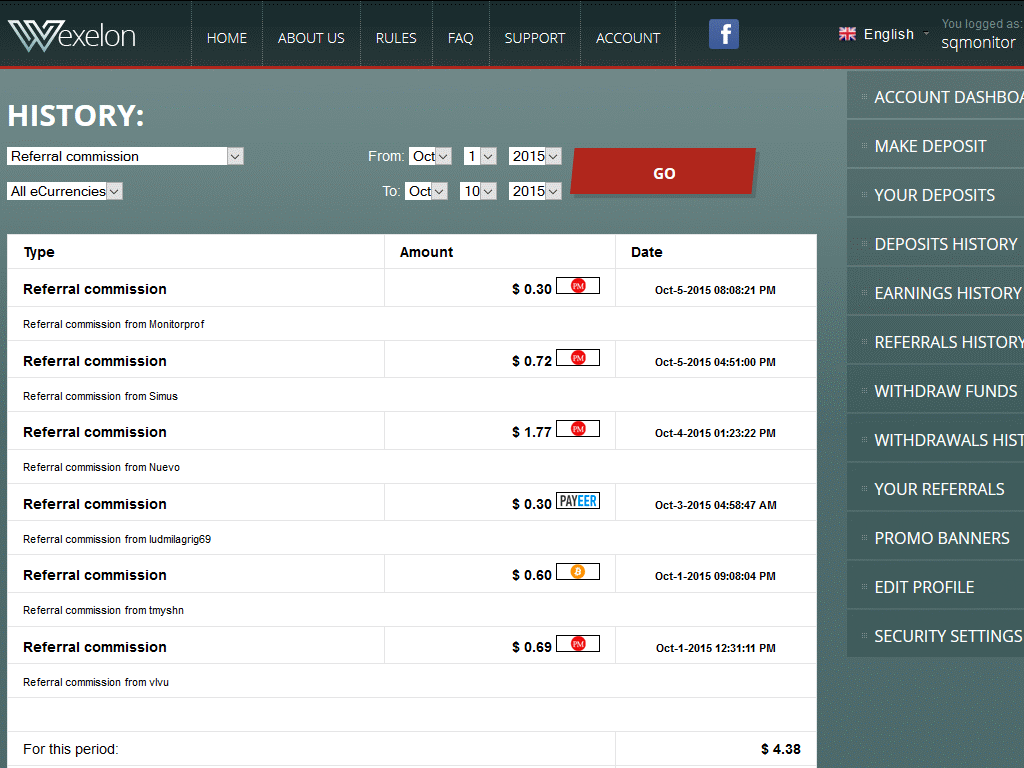This screenshot has width=1024, height=768.
Task: Click the sqmonitor username
Action: coord(978,43)
